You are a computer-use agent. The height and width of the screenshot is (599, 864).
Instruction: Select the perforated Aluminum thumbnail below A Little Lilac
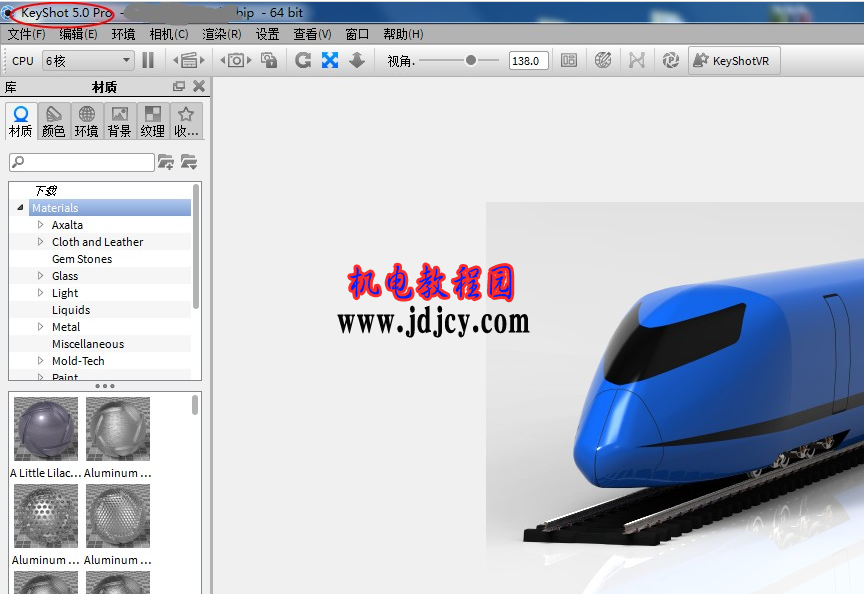(46, 516)
